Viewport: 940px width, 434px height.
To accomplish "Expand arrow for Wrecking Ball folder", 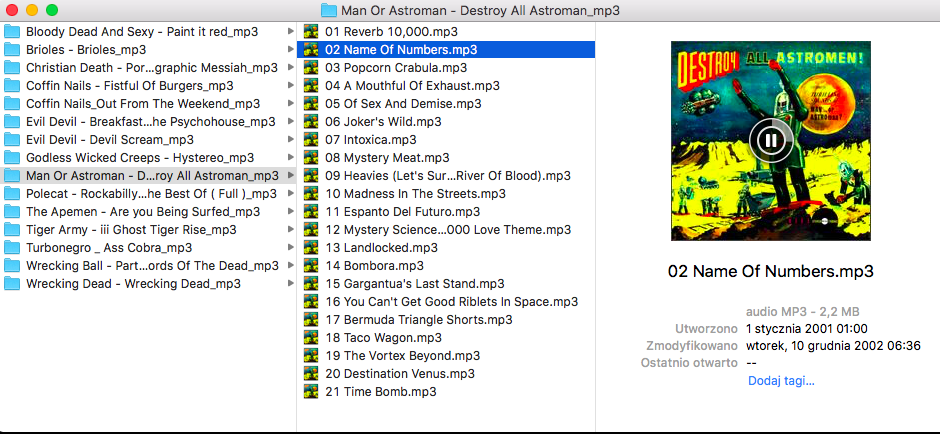I will [291, 265].
